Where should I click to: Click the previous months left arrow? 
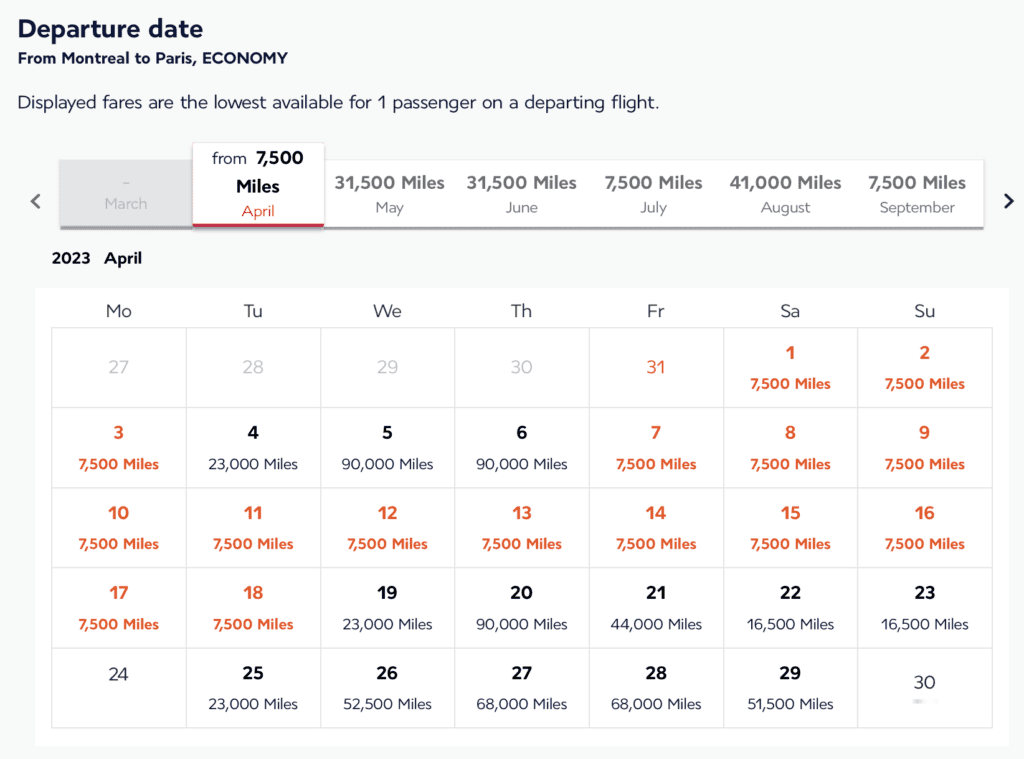[x=36, y=201]
